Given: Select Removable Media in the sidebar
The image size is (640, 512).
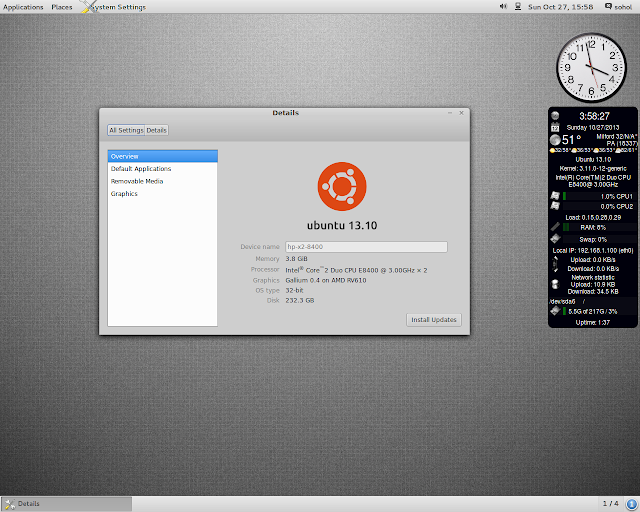Looking at the screenshot, I should point(162,181).
